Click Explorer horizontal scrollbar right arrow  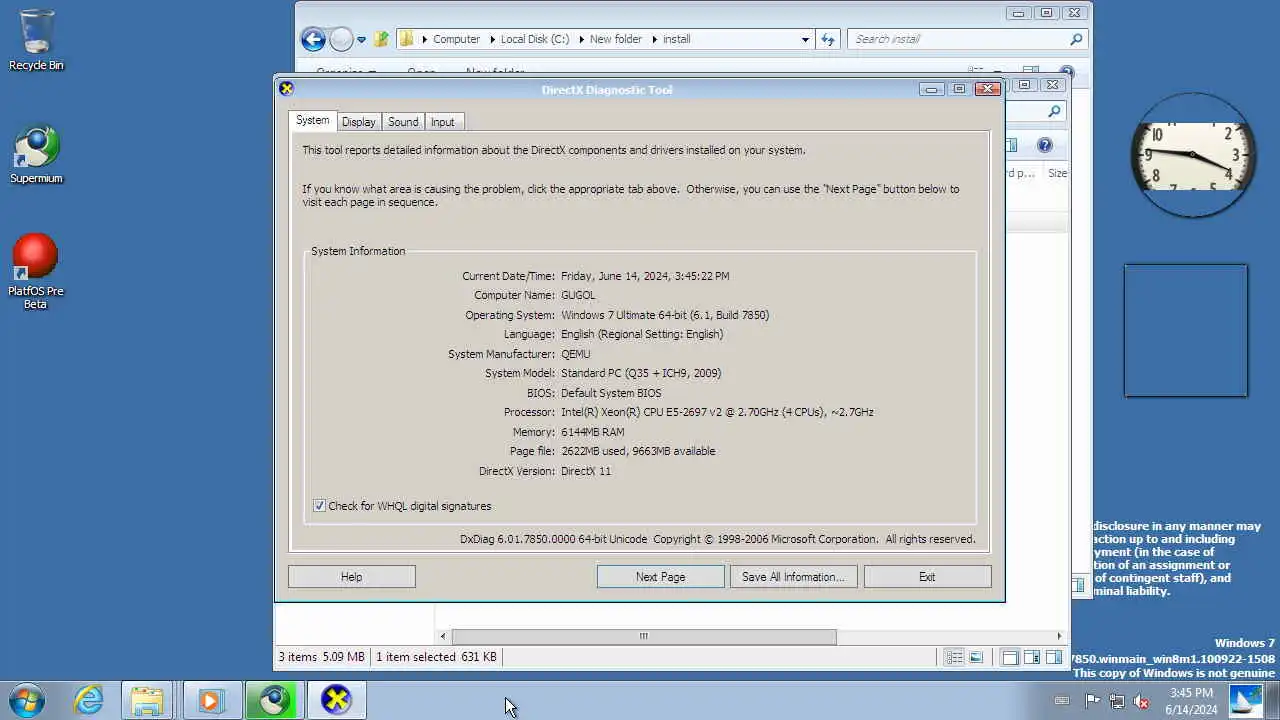1059,636
